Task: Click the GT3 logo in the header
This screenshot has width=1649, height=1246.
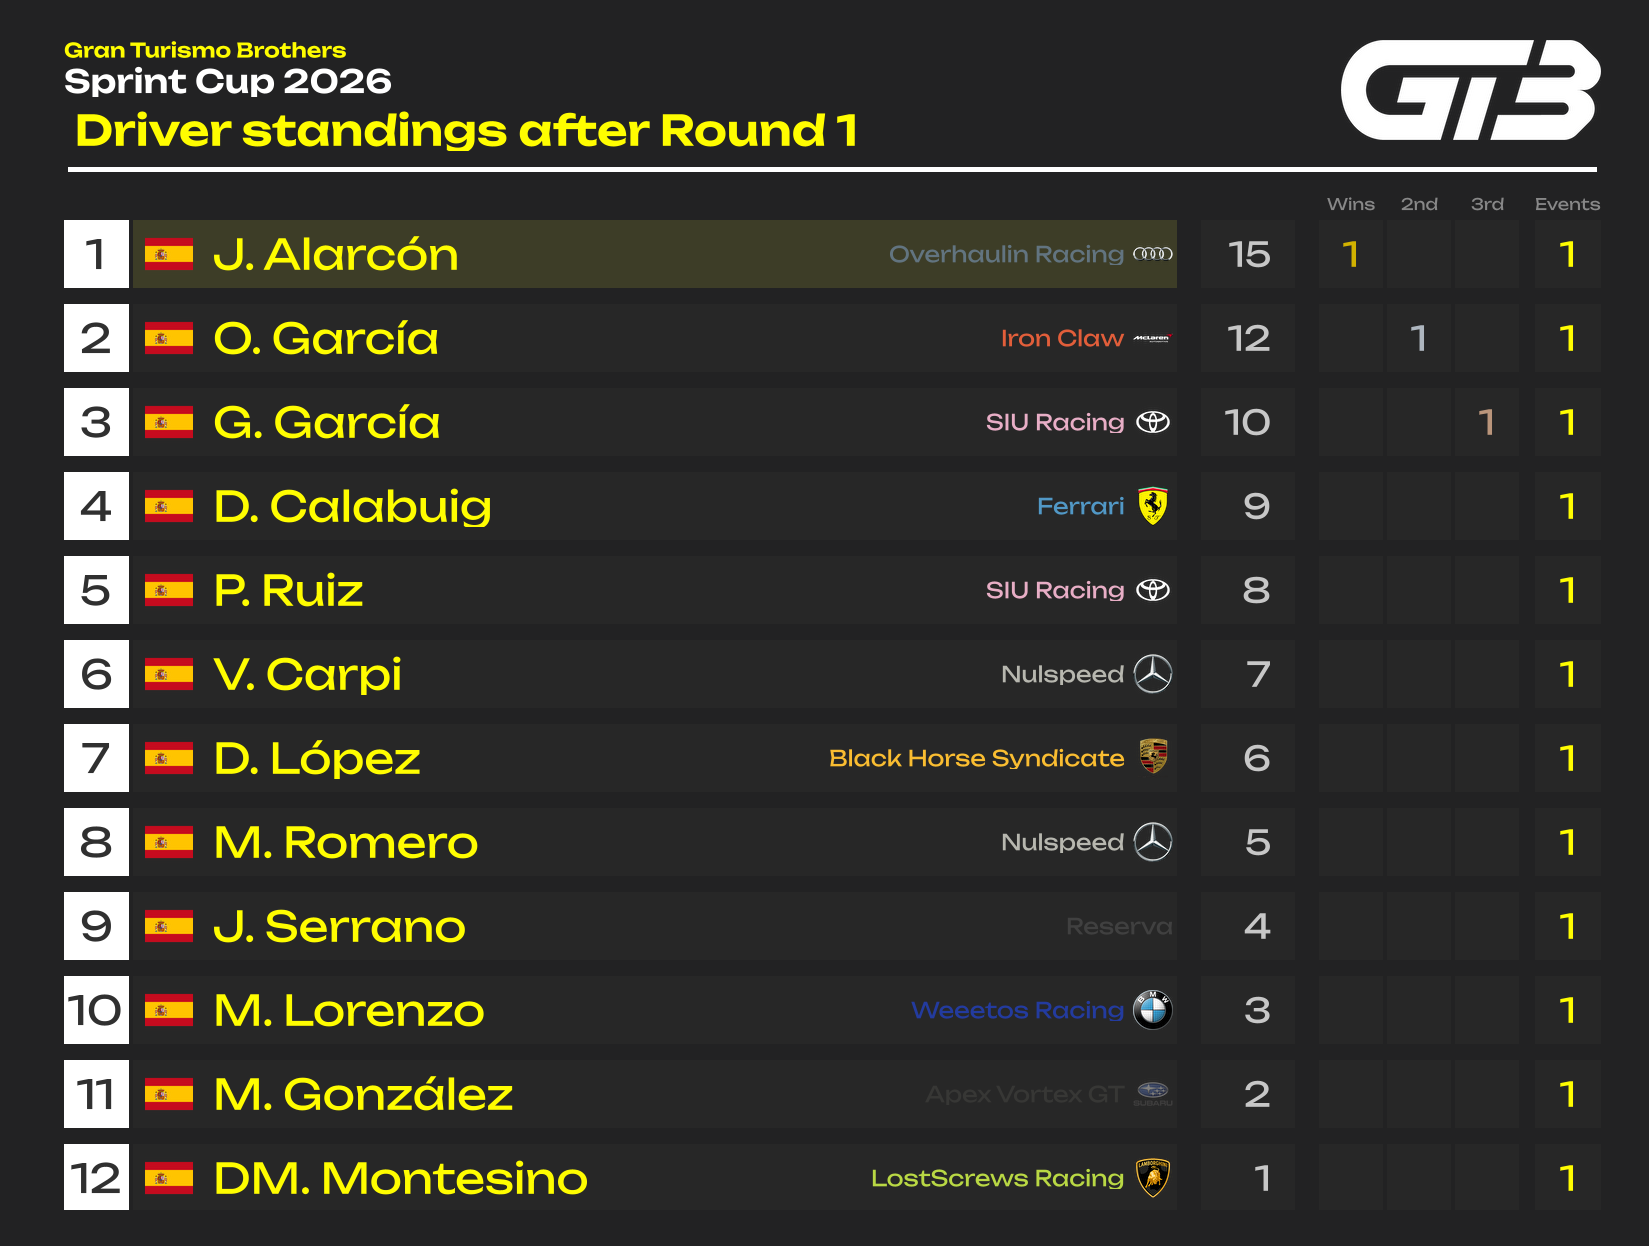Action: (x=1469, y=90)
